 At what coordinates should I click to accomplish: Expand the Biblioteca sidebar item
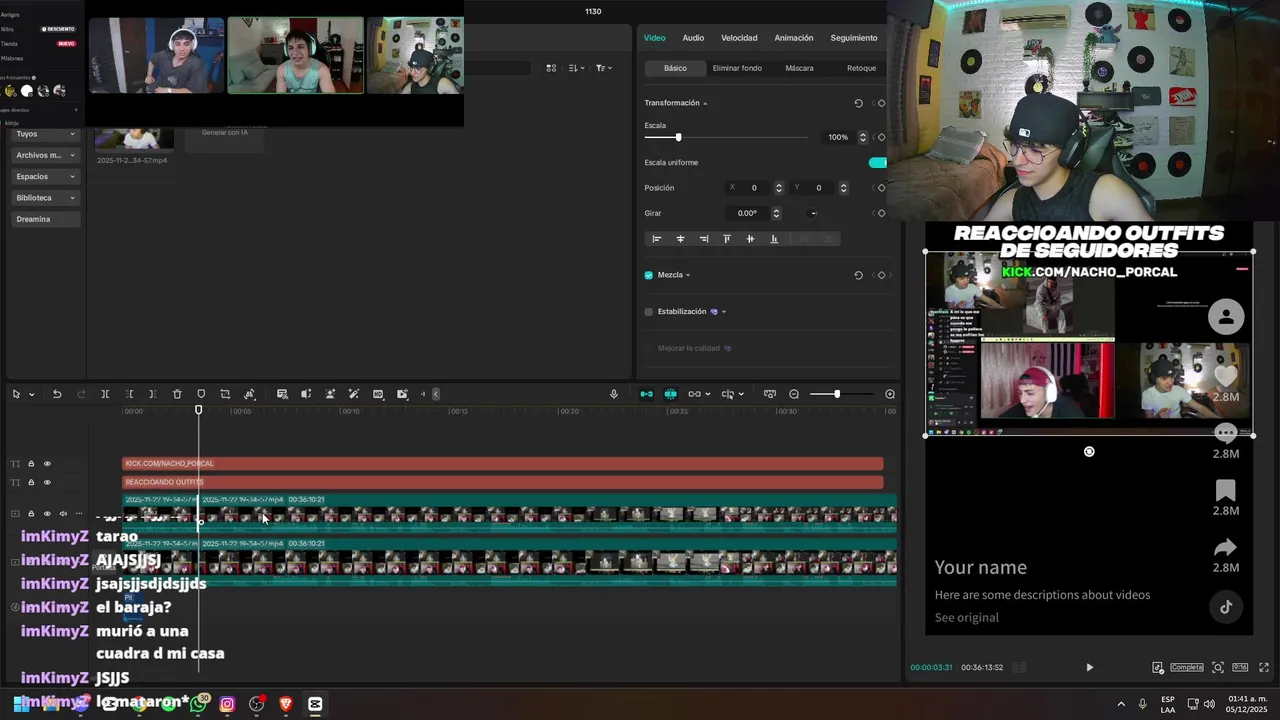[x=45, y=198]
